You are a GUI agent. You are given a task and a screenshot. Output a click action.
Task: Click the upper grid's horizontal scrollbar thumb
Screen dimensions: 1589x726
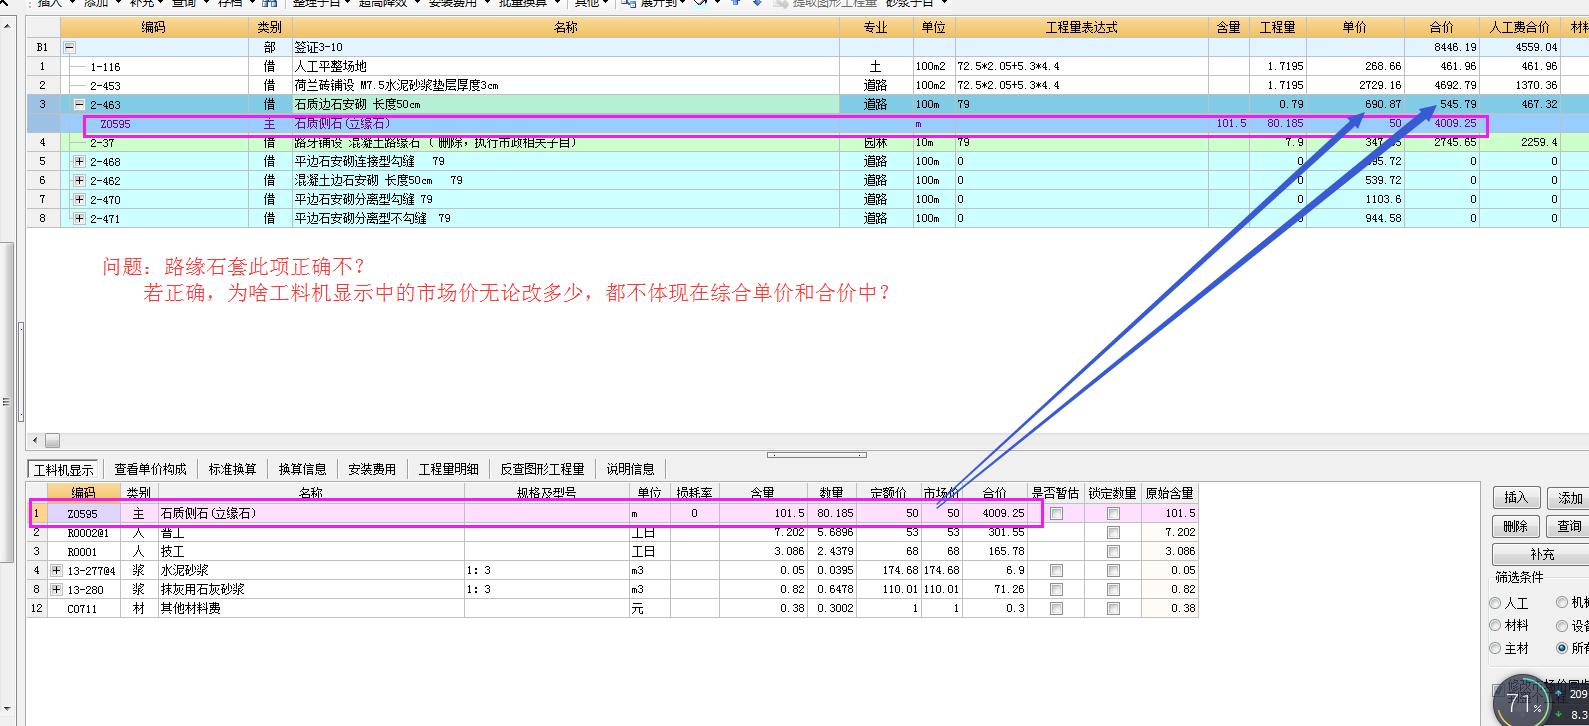(52, 440)
